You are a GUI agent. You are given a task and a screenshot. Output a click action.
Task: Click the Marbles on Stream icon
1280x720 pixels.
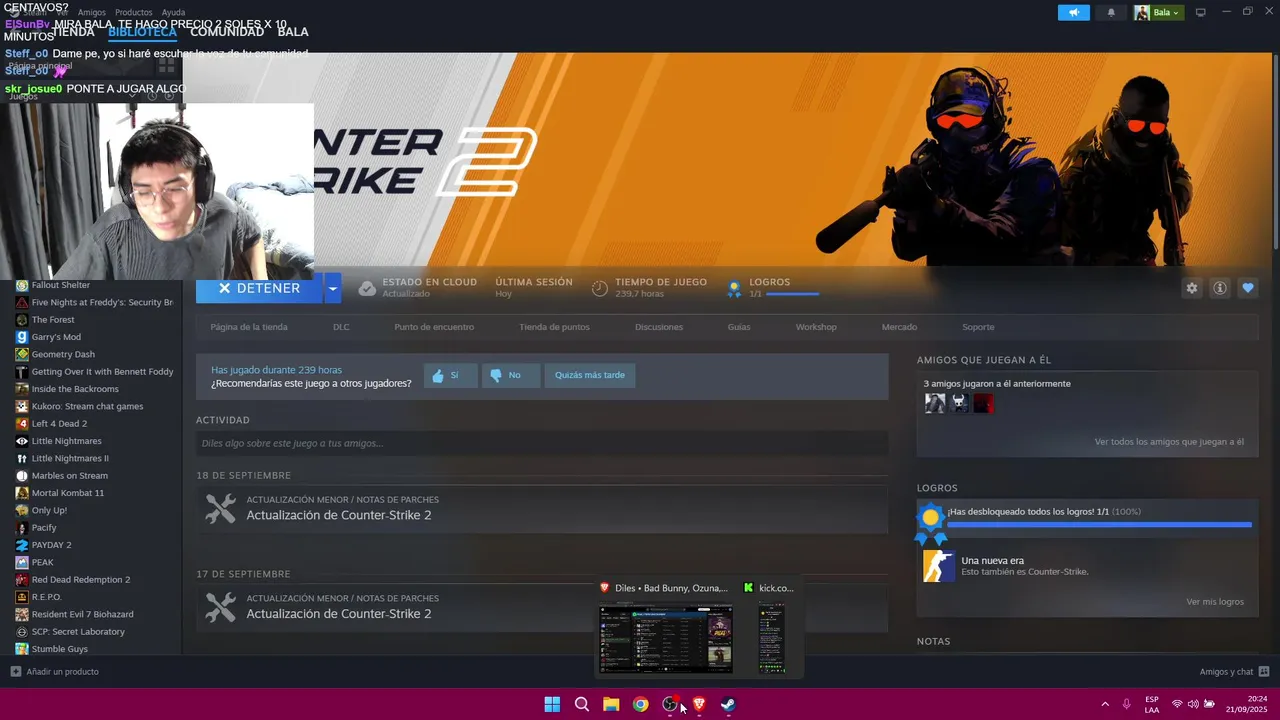coord(22,476)
